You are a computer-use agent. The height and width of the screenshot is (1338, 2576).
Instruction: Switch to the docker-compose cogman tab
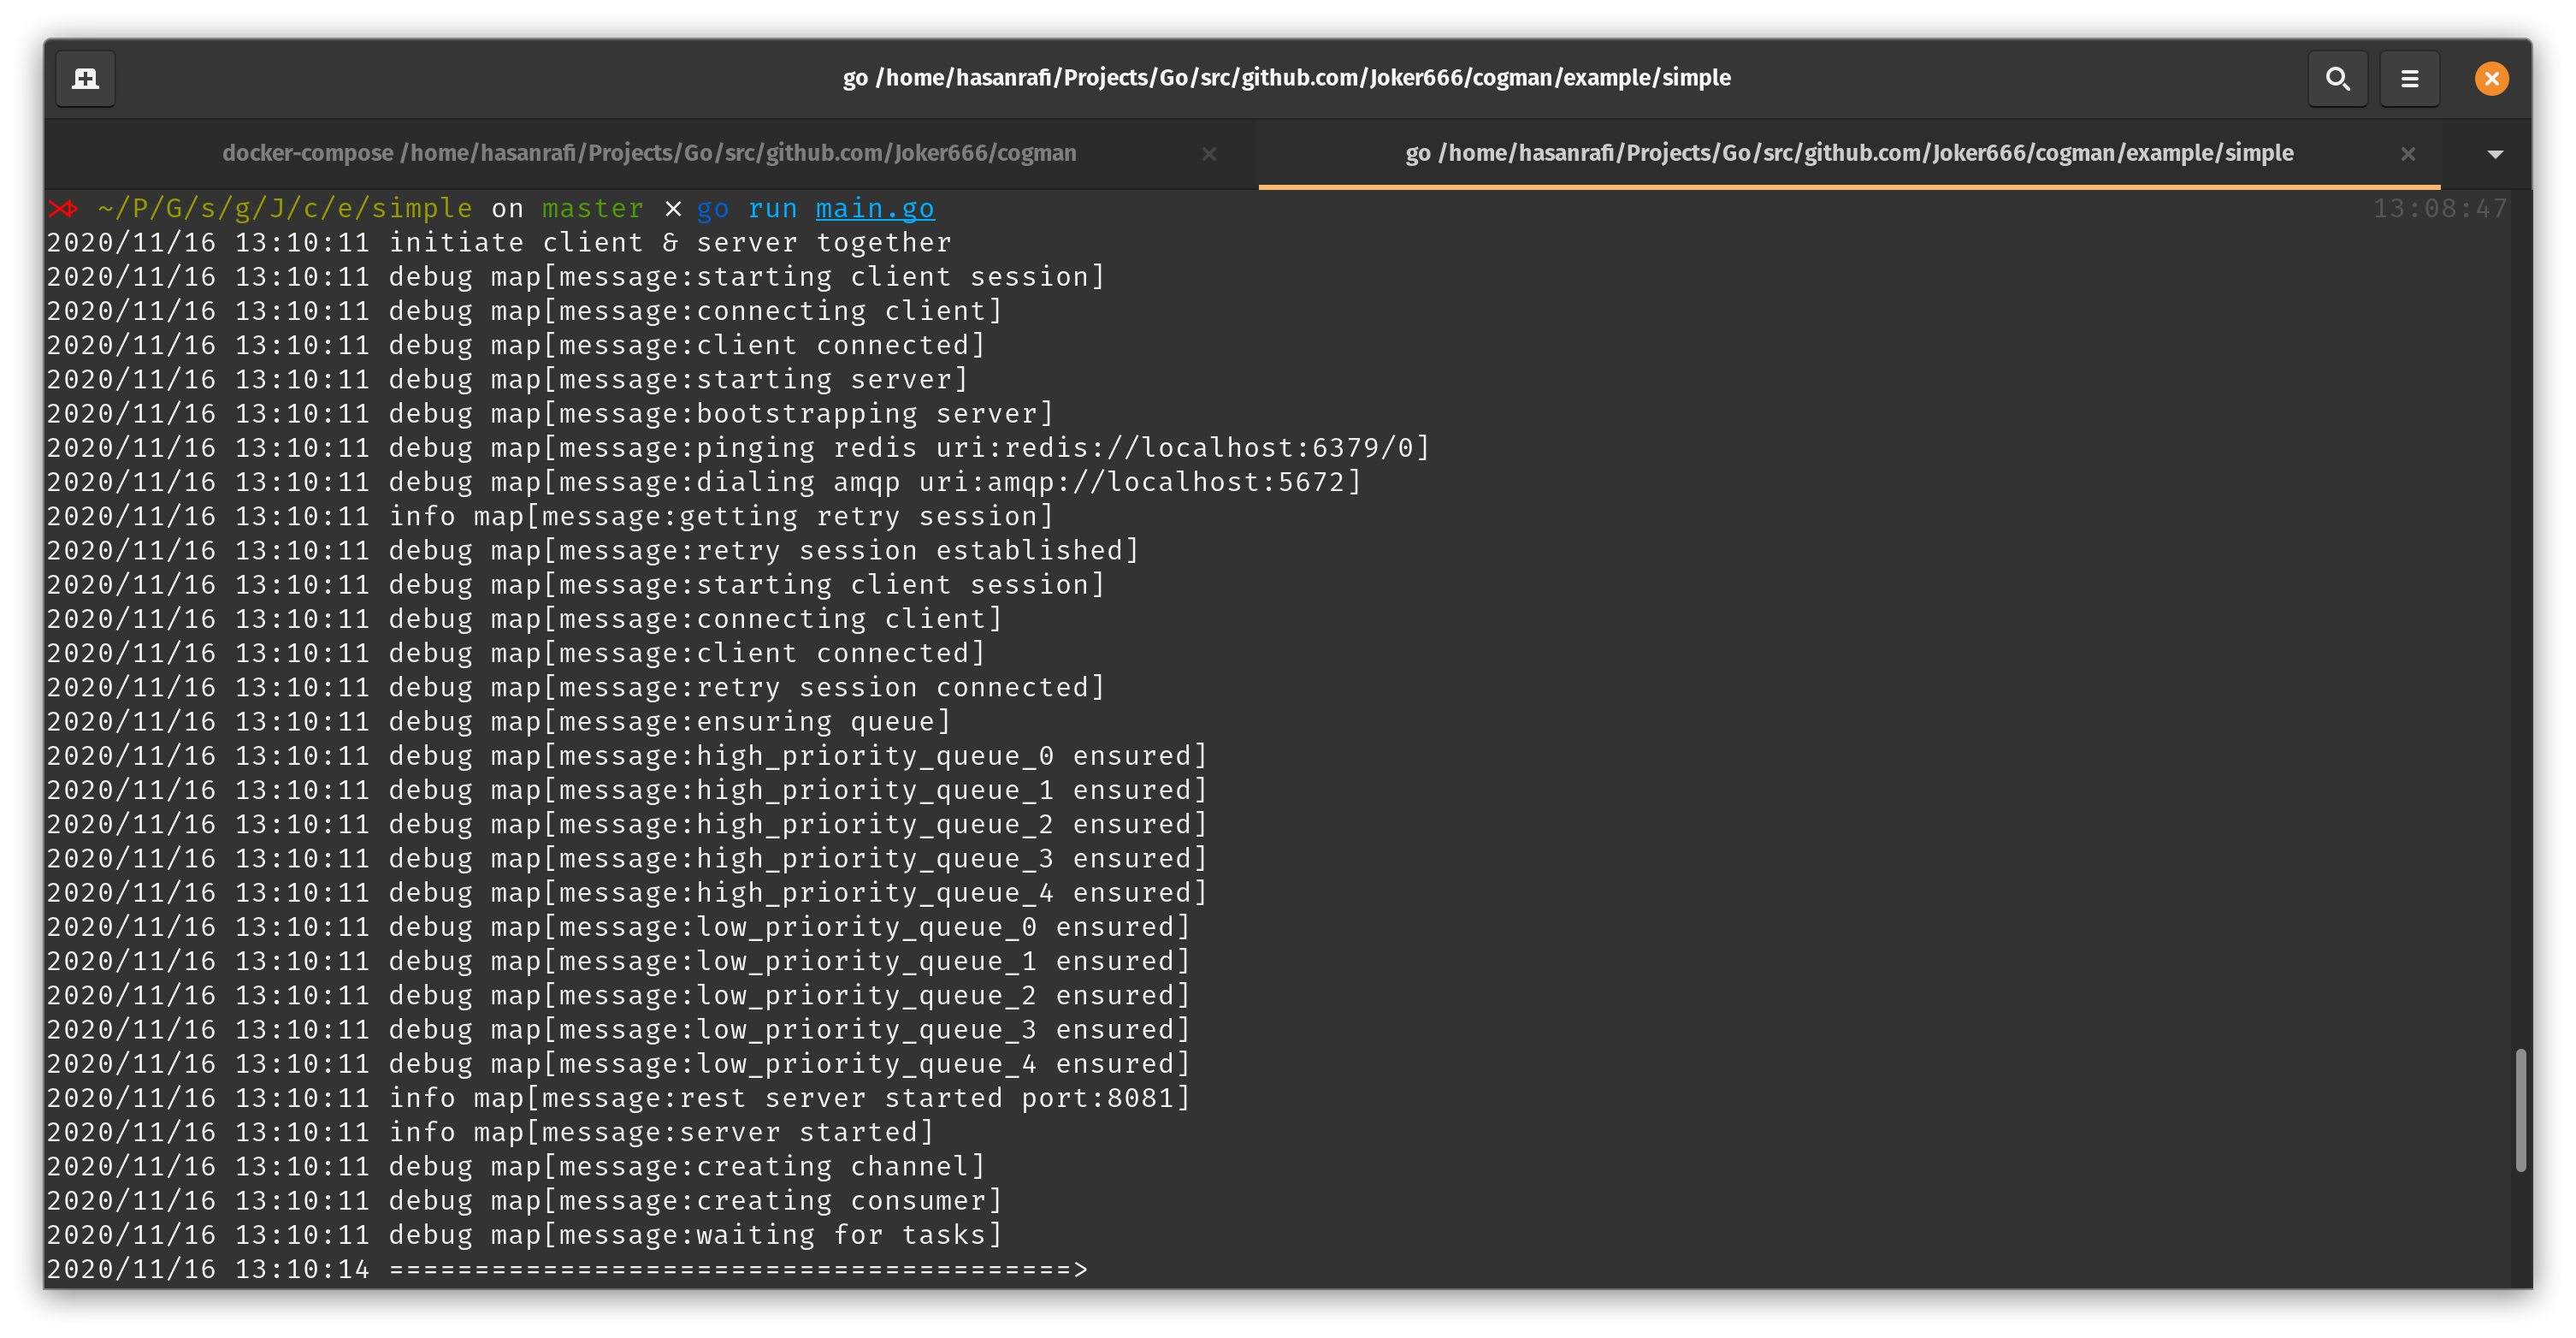point(649,153)
